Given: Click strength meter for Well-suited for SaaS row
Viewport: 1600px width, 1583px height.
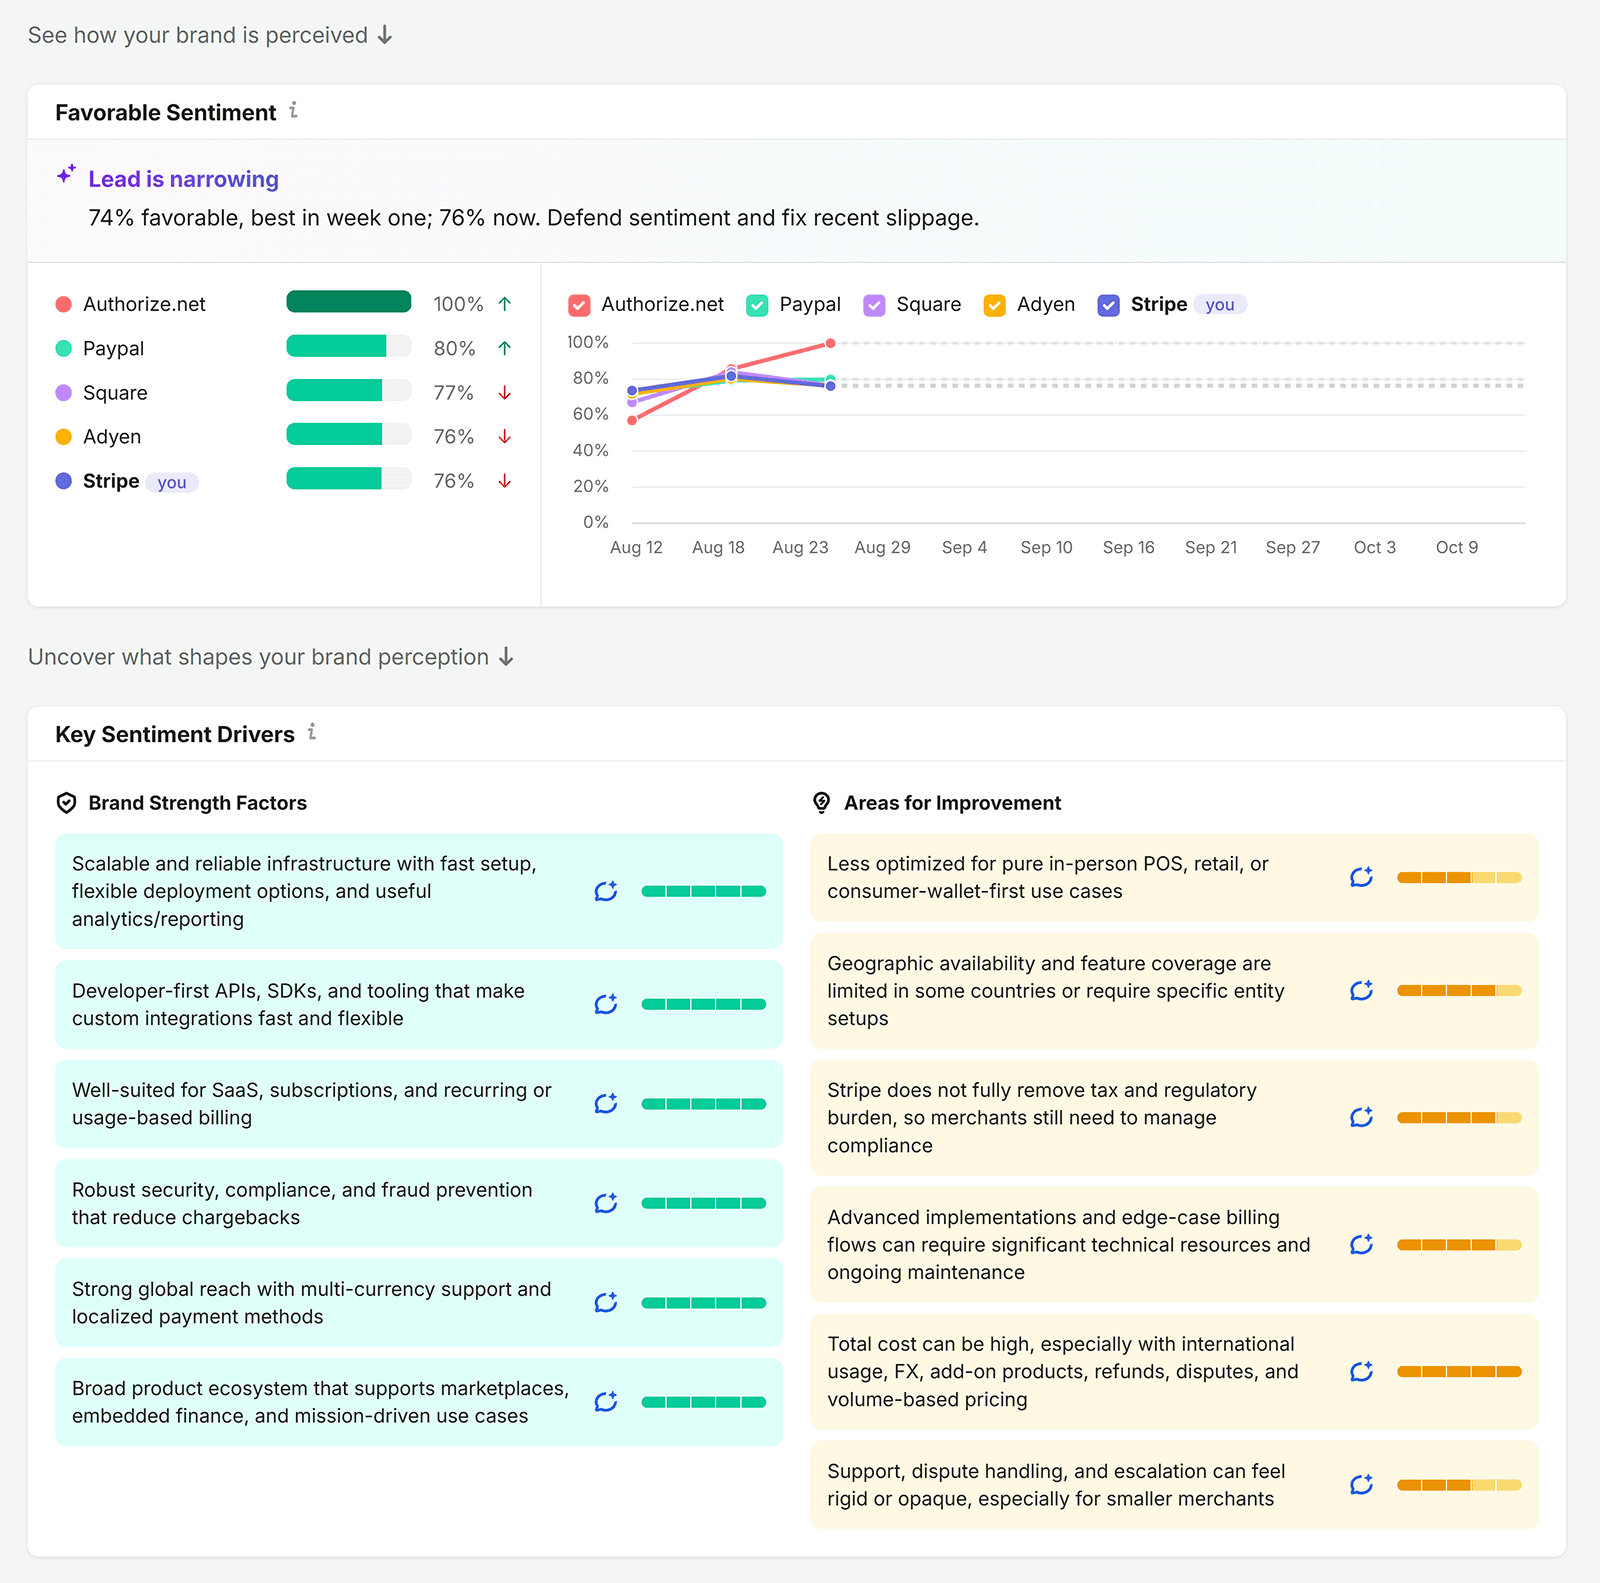Looking at the screenshot, I should (x=704, y=1104).
